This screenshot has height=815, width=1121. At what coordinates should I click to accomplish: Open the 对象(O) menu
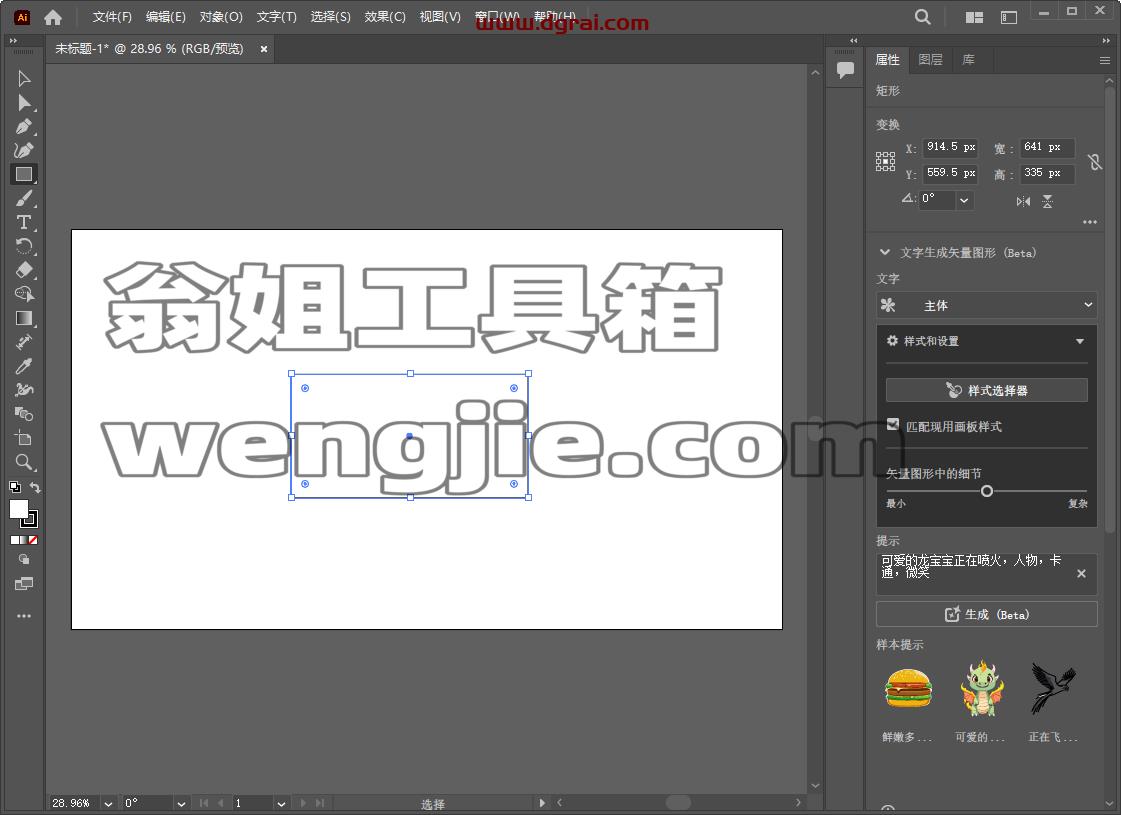tap(221, 16)
